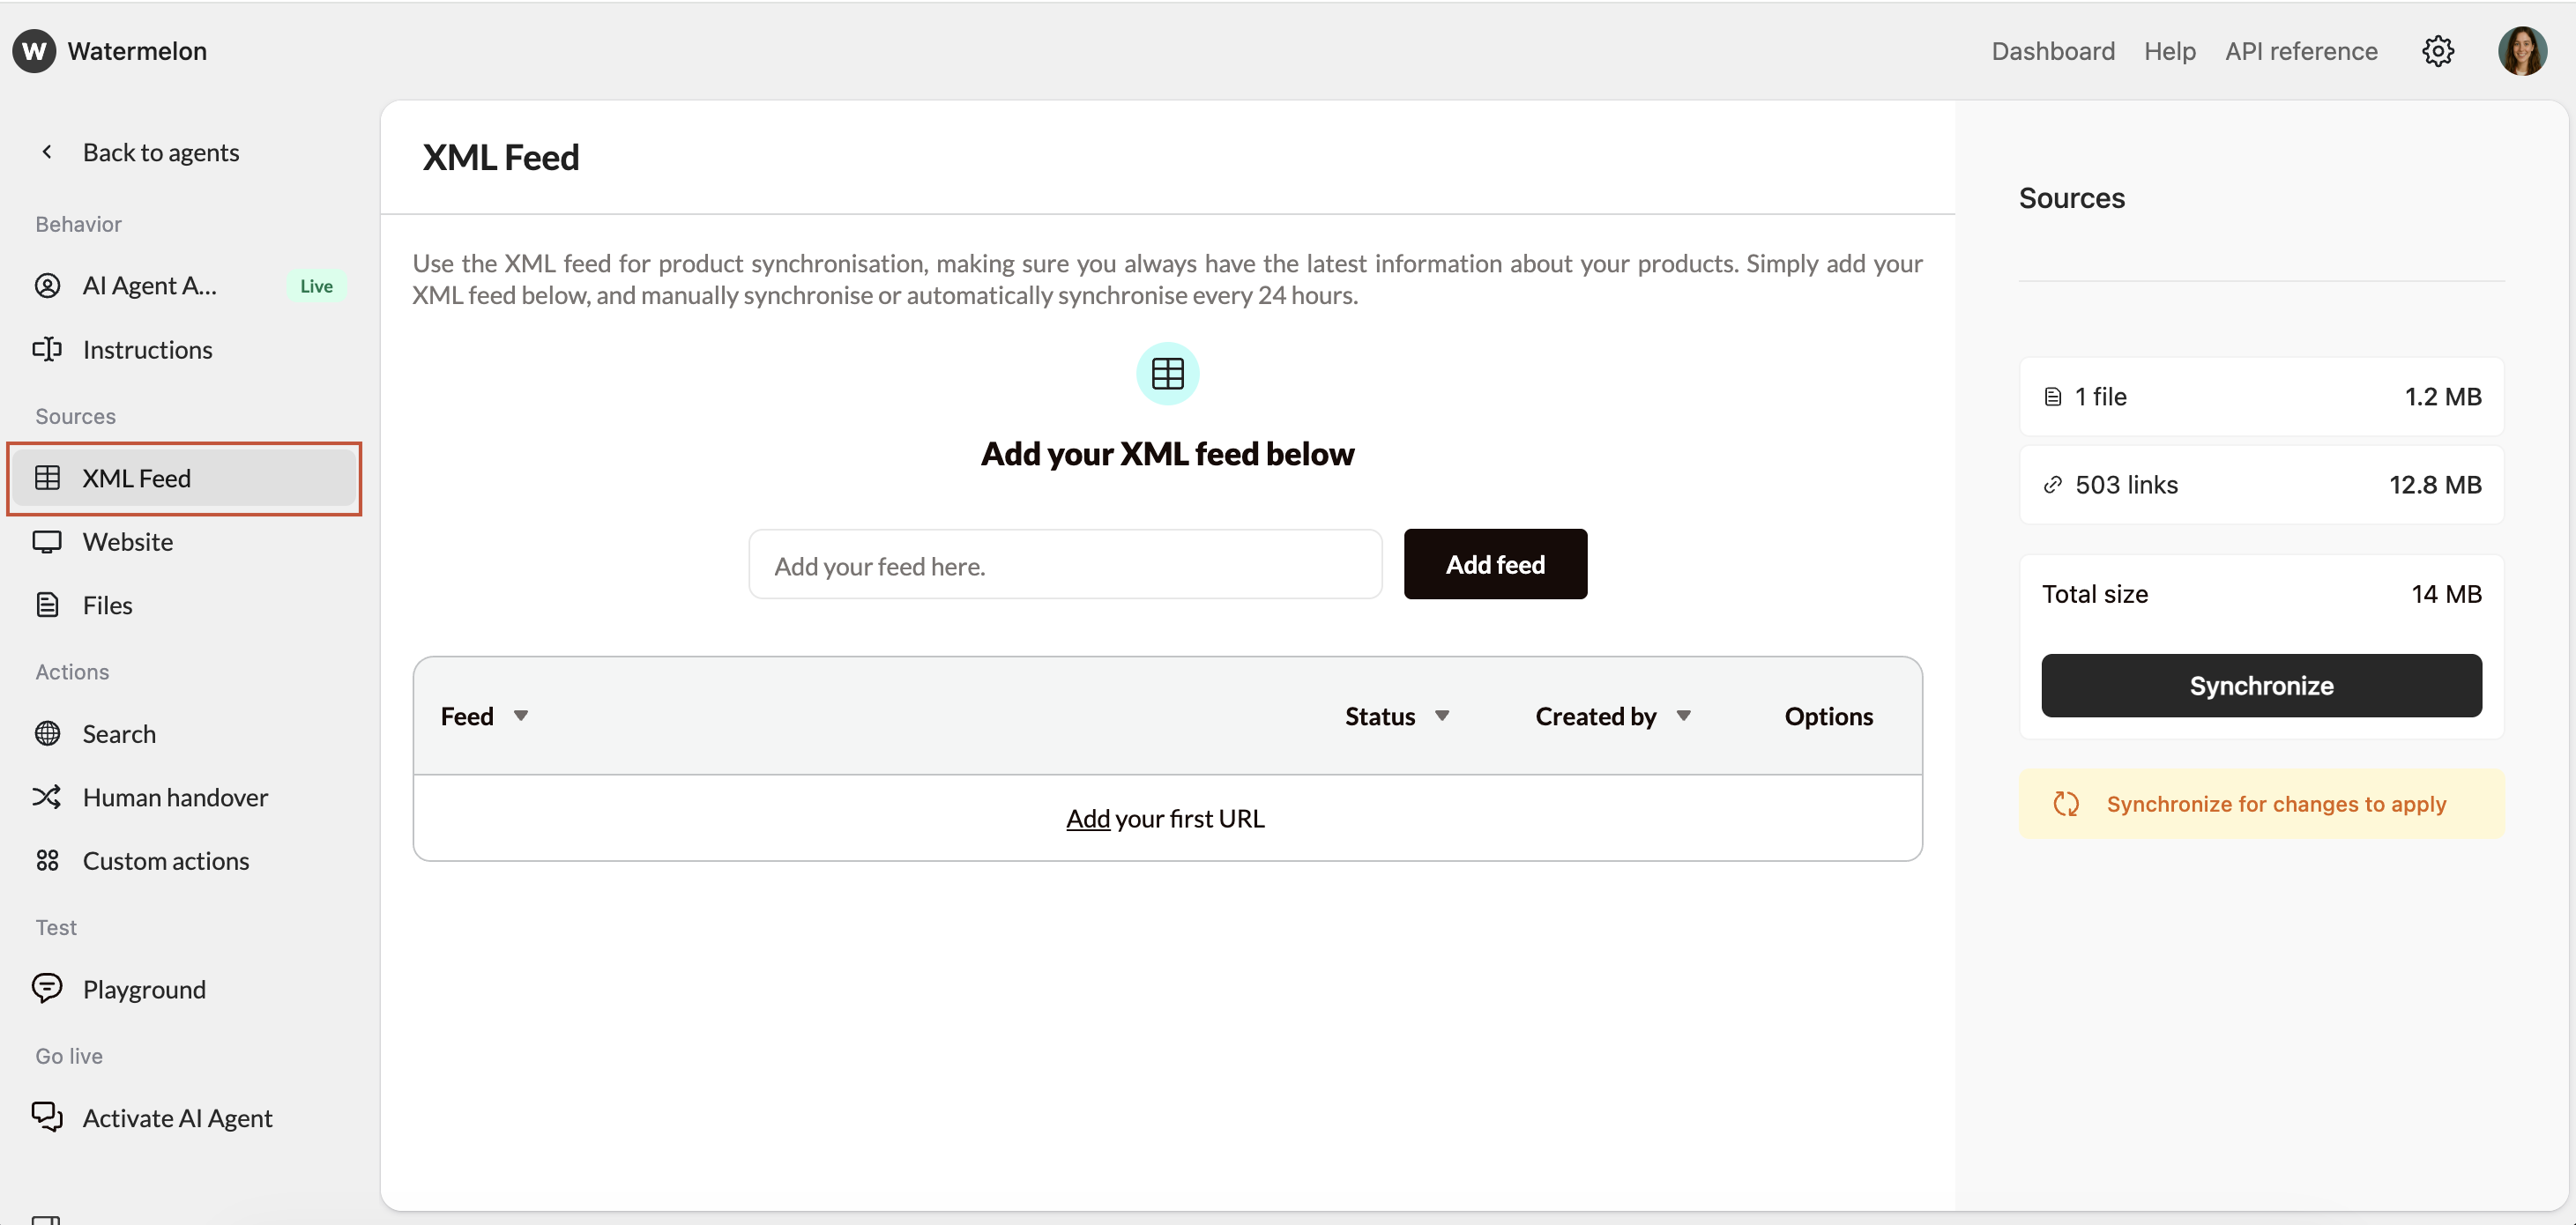Expand the Feed column sort dropdown
Image resolution: width=2576 pixels, height=1225 pixels.
[x=521, y=715]
